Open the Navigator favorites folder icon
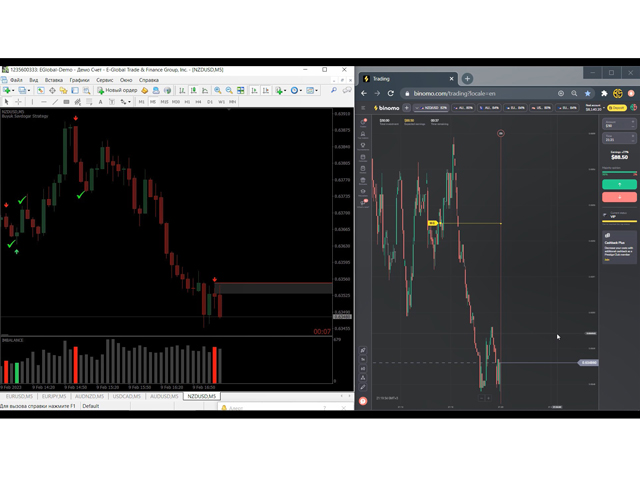This screenshot has width=640, height=480. [63, 90]
